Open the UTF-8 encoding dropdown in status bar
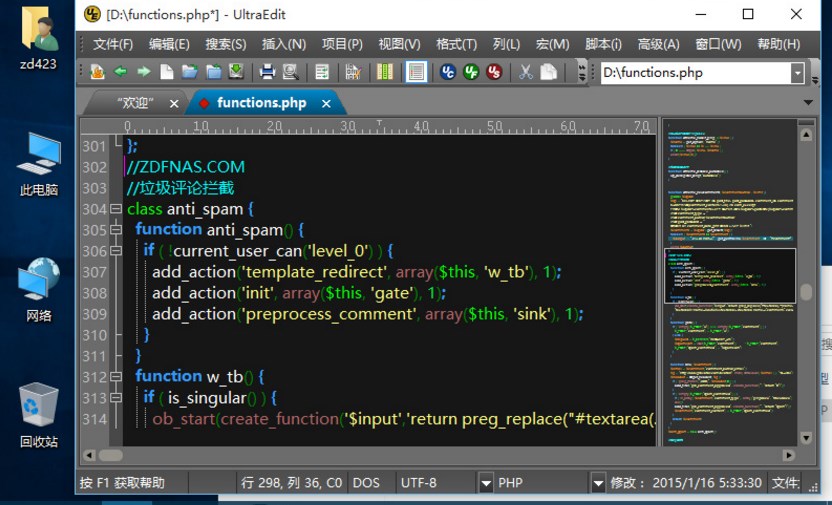The height and width of the screenshot is (505, 832). click(x=485, y=483)
